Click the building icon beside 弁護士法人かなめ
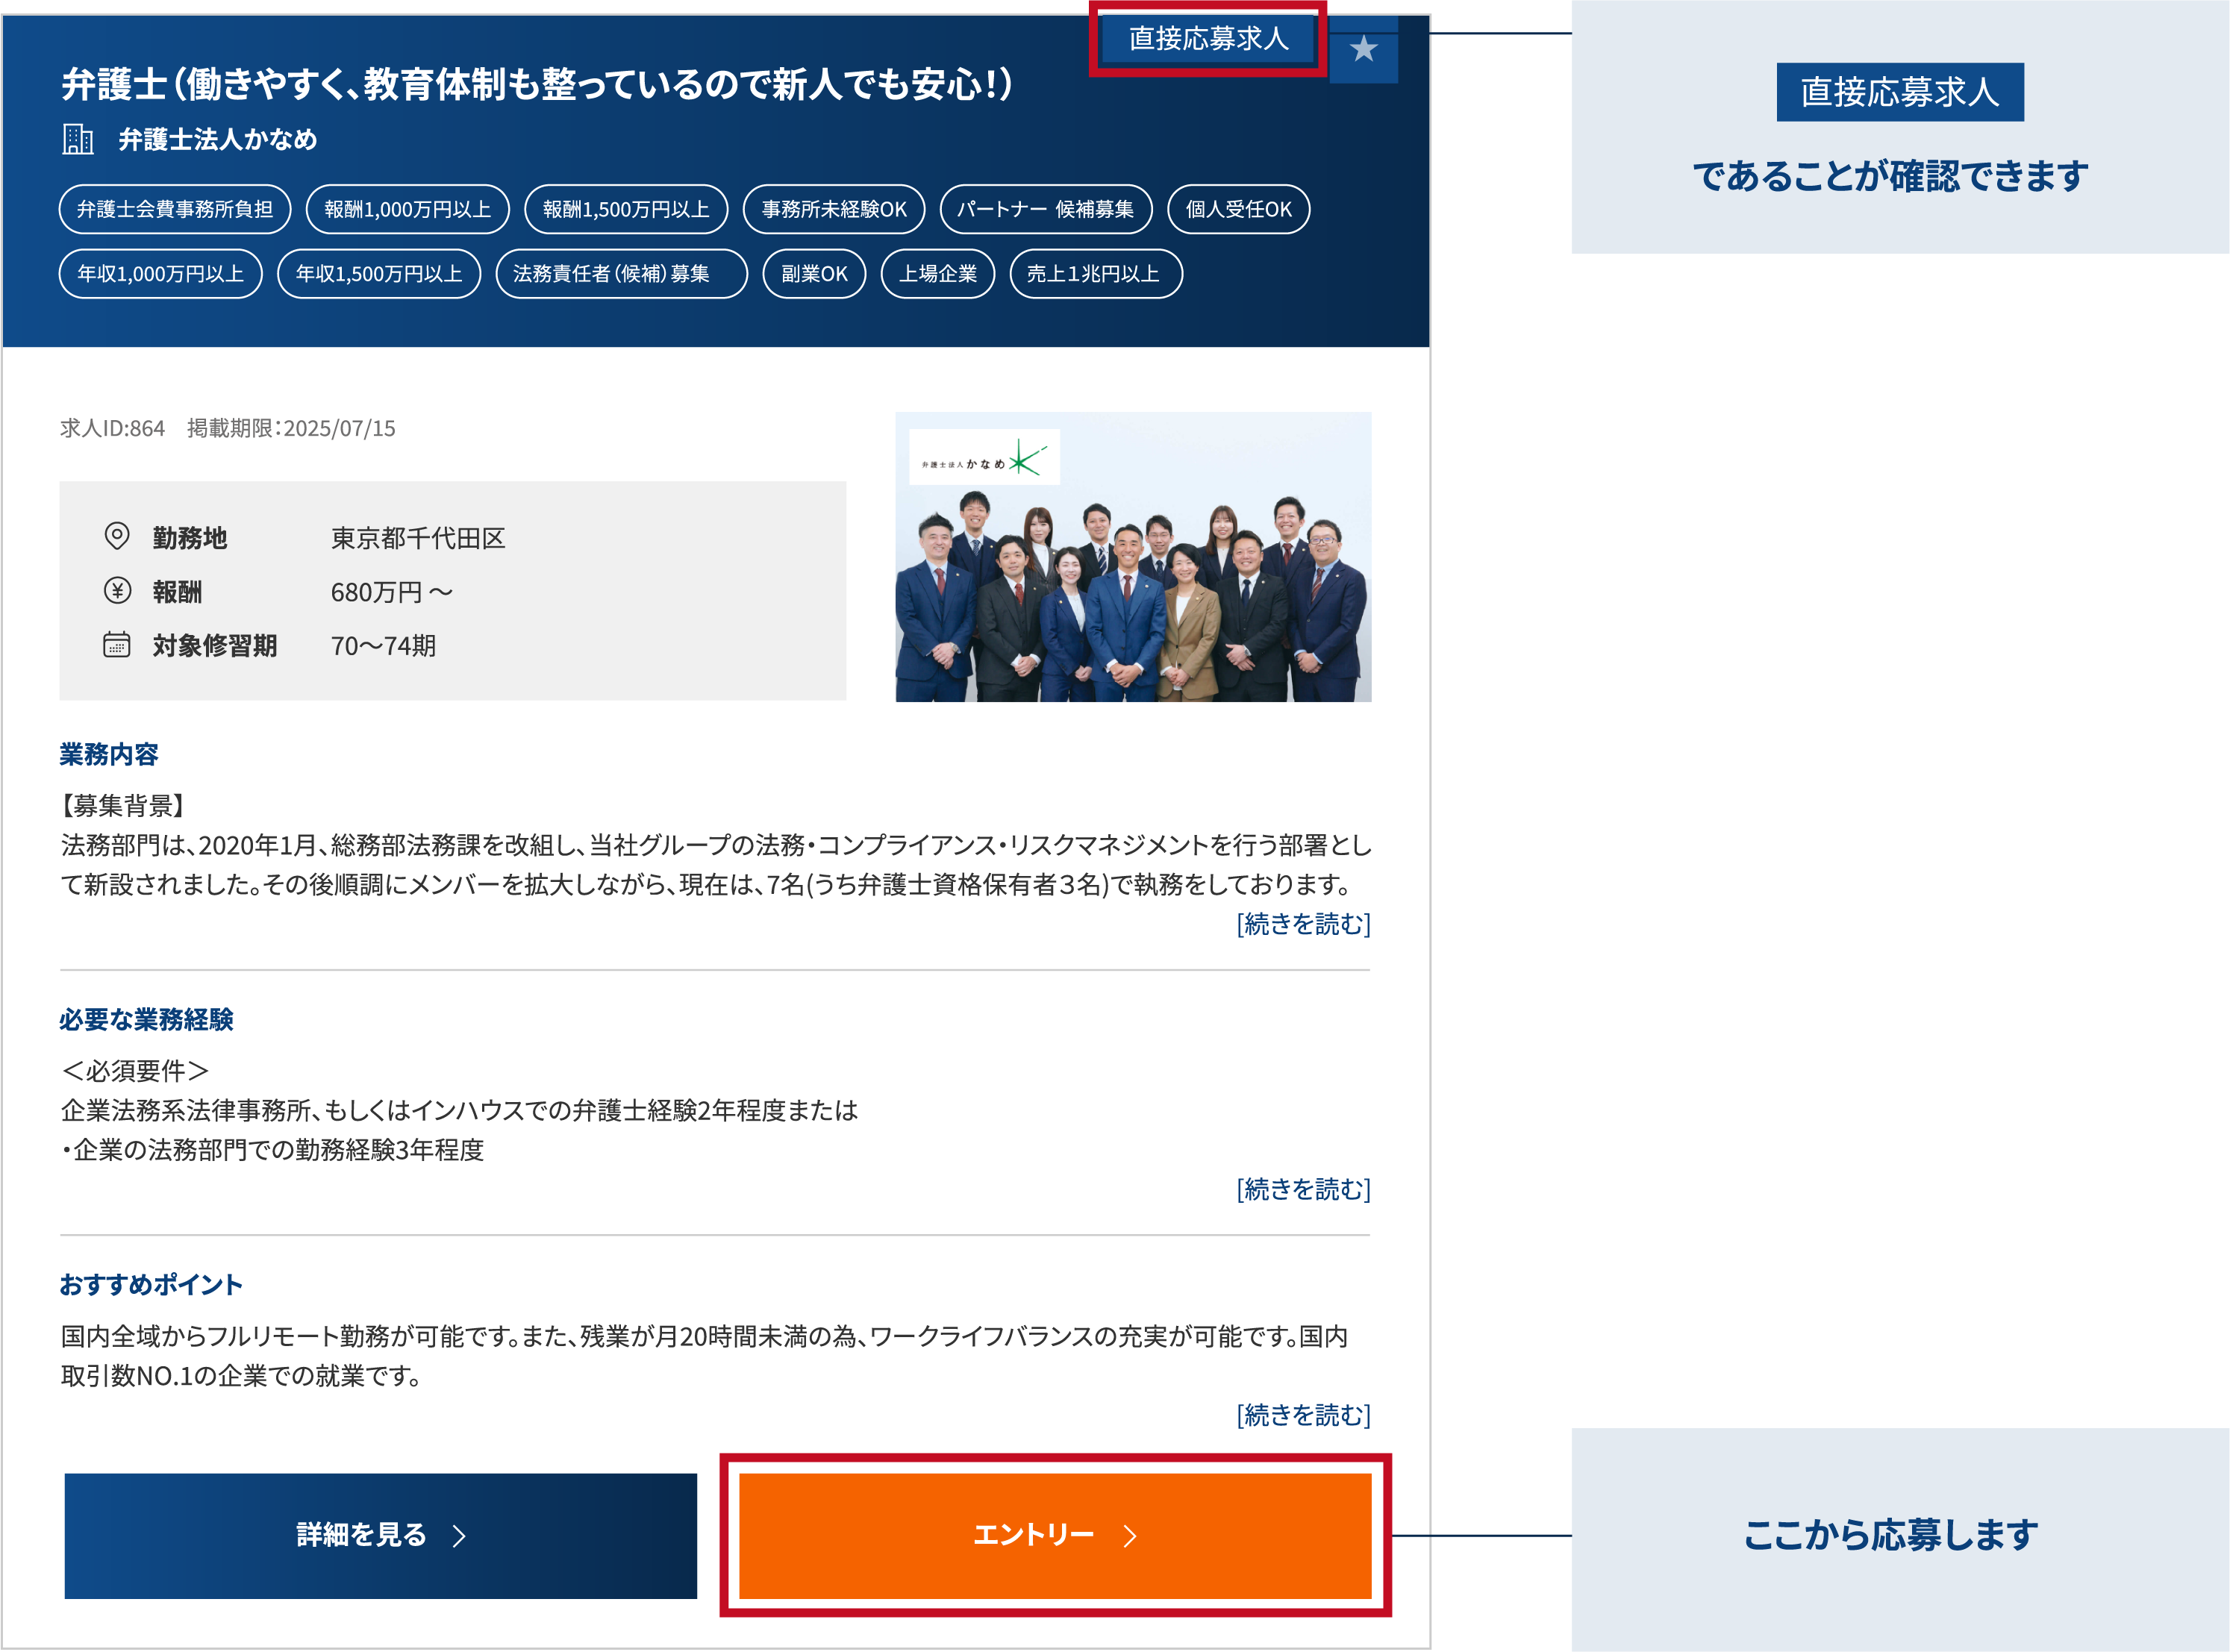The width and height of the screenshot is (2230, 1652). (x=78, y=139)
